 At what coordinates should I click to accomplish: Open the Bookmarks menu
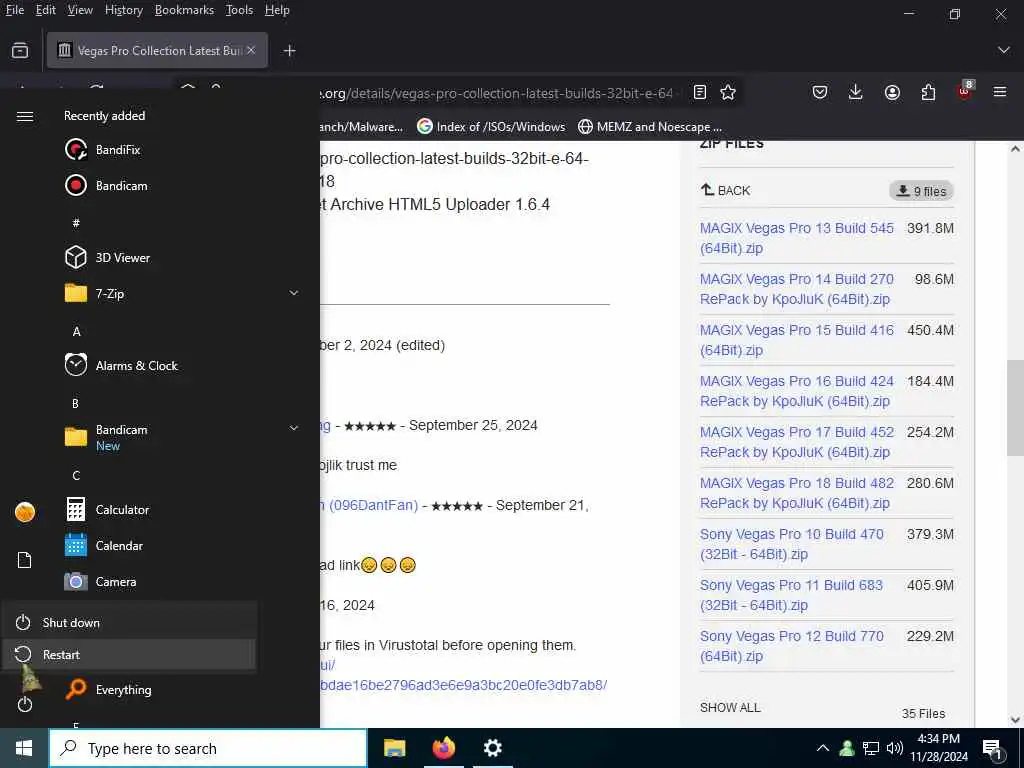(184, 10)
